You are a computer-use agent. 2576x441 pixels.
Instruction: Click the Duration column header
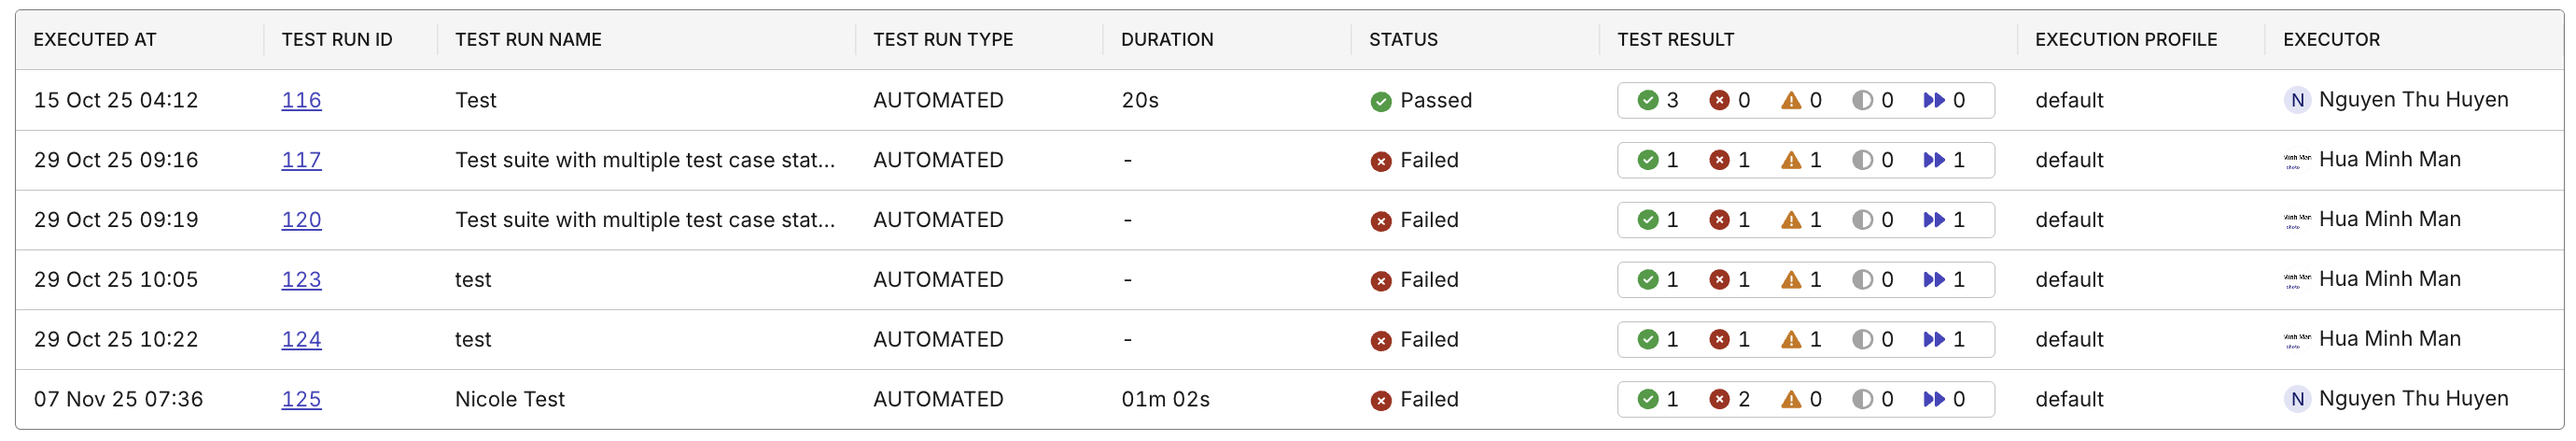[x=1167, y=40]
